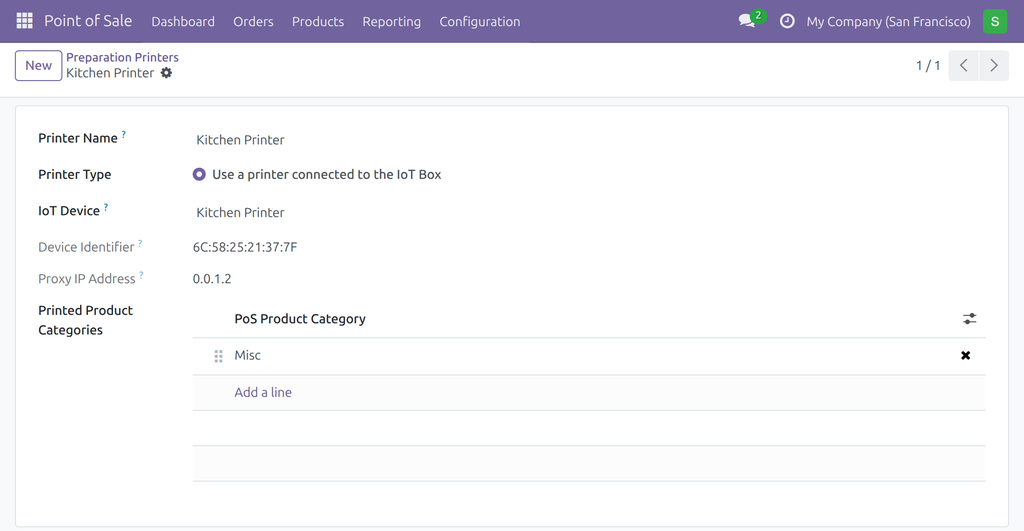
Task: Go back to Preparation Printers breadcrumb
Action: (122, 57)
